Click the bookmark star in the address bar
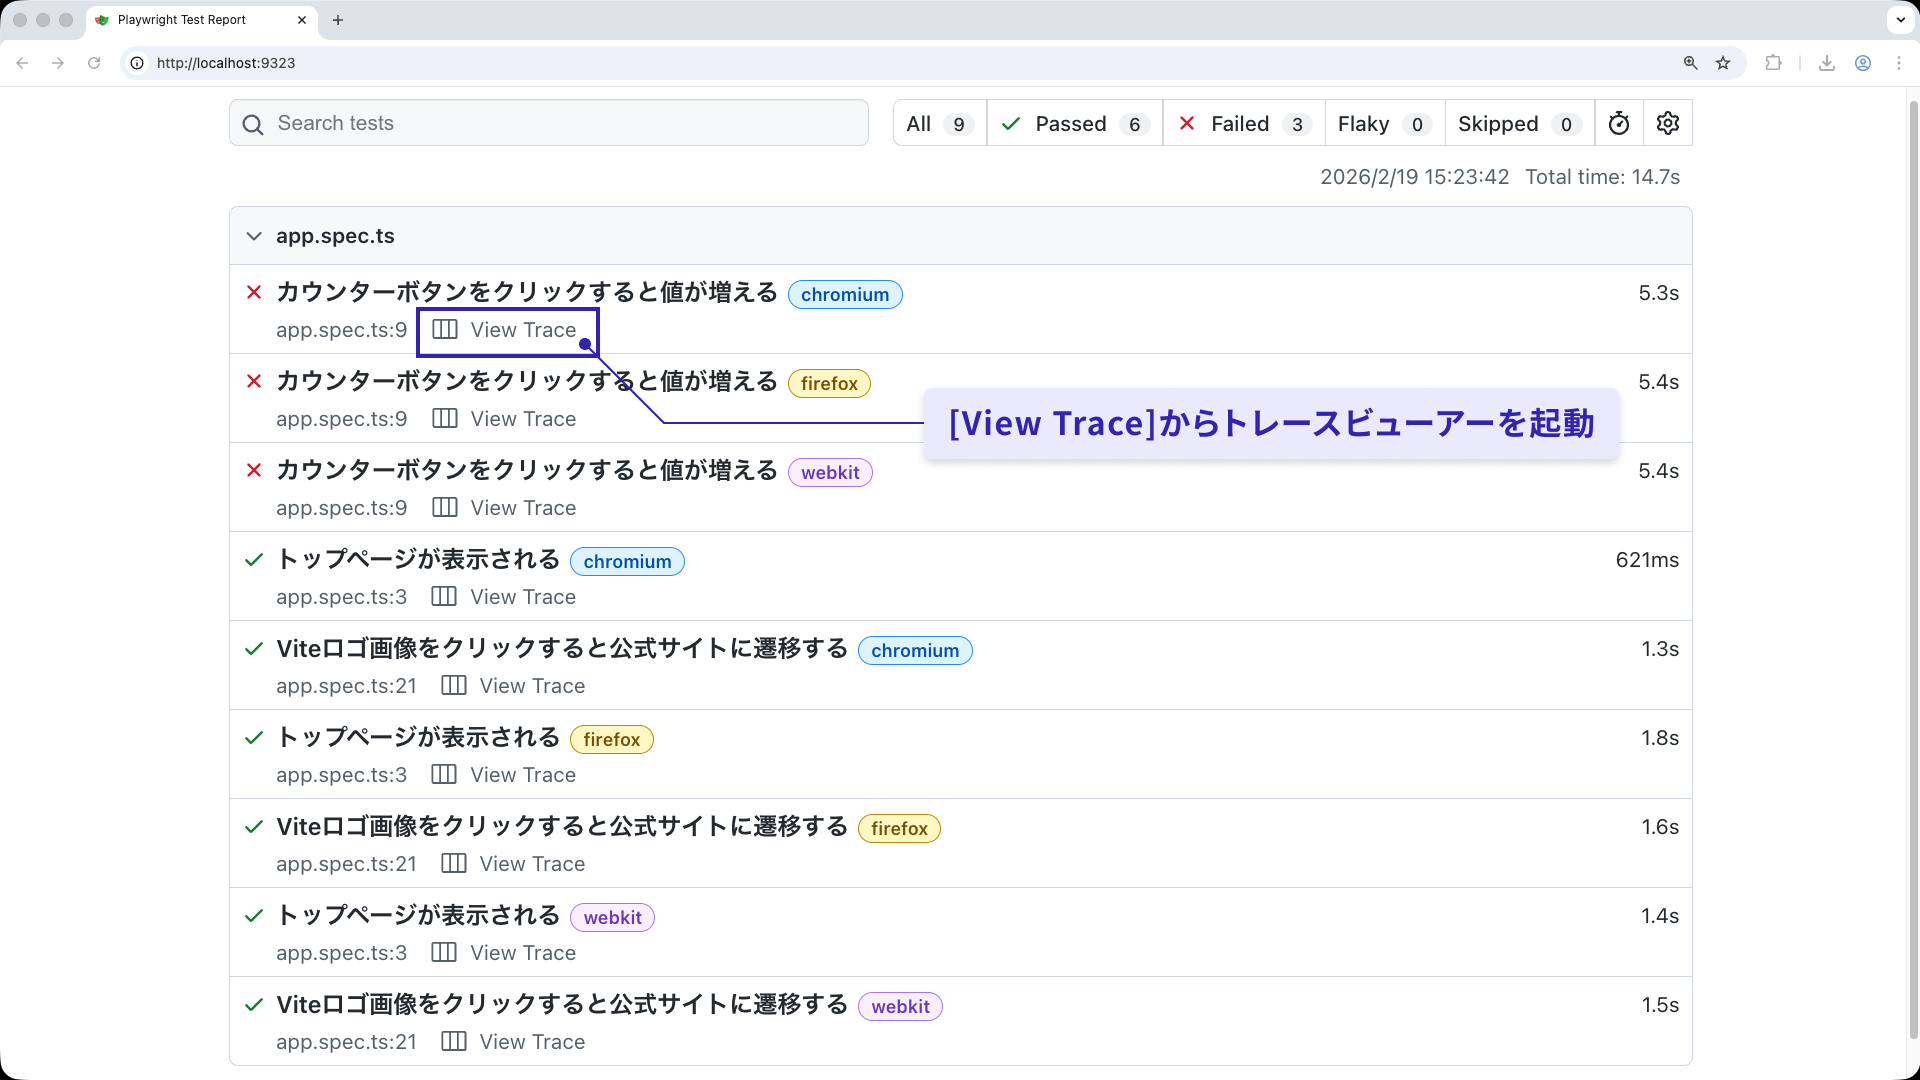Image resolution: width=1920 pixels, height=1080 pixels. pos(1723,62)
